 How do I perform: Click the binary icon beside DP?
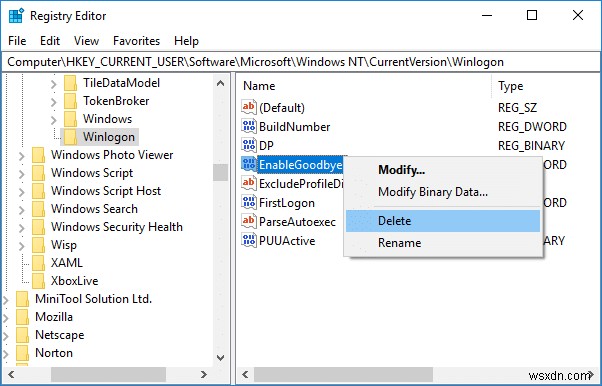(x=249, y=146)
